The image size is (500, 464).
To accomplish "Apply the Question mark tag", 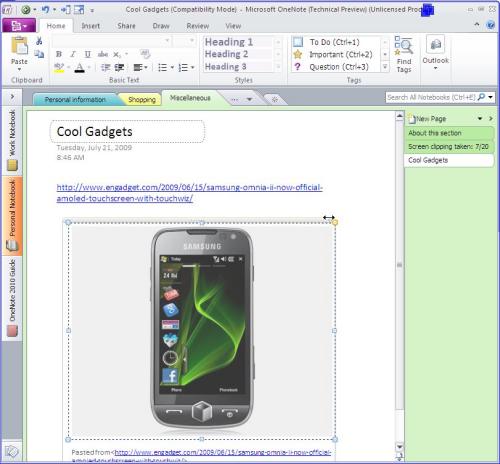I will (298, 67).
